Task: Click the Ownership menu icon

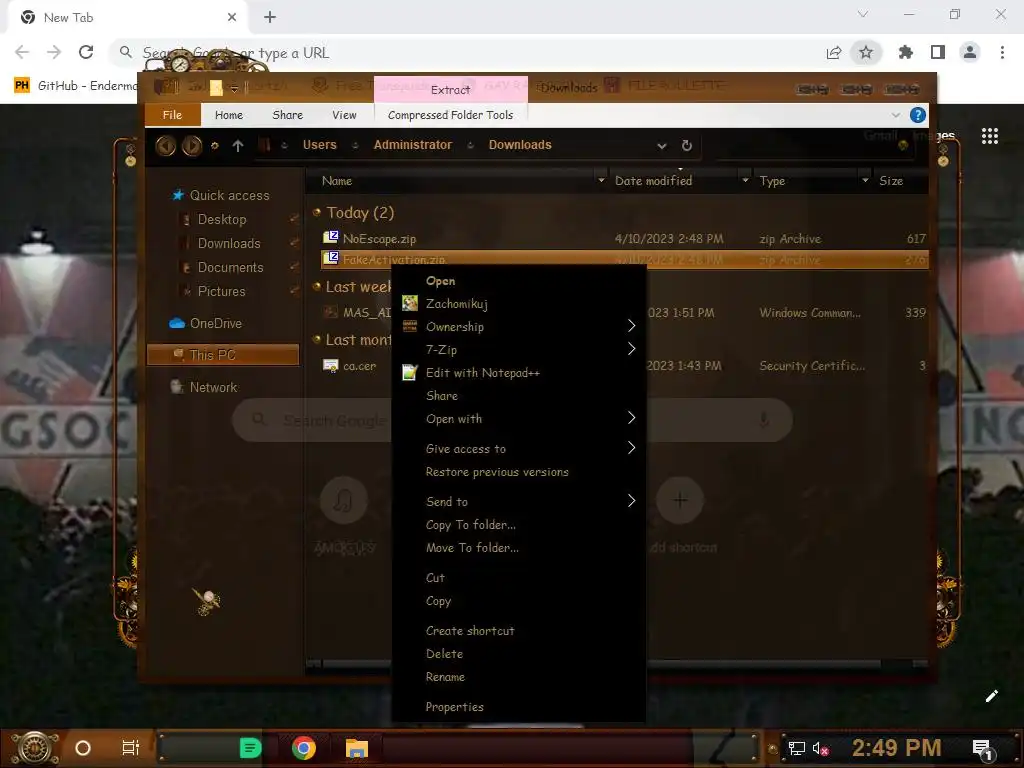Action: coord(409,326)
